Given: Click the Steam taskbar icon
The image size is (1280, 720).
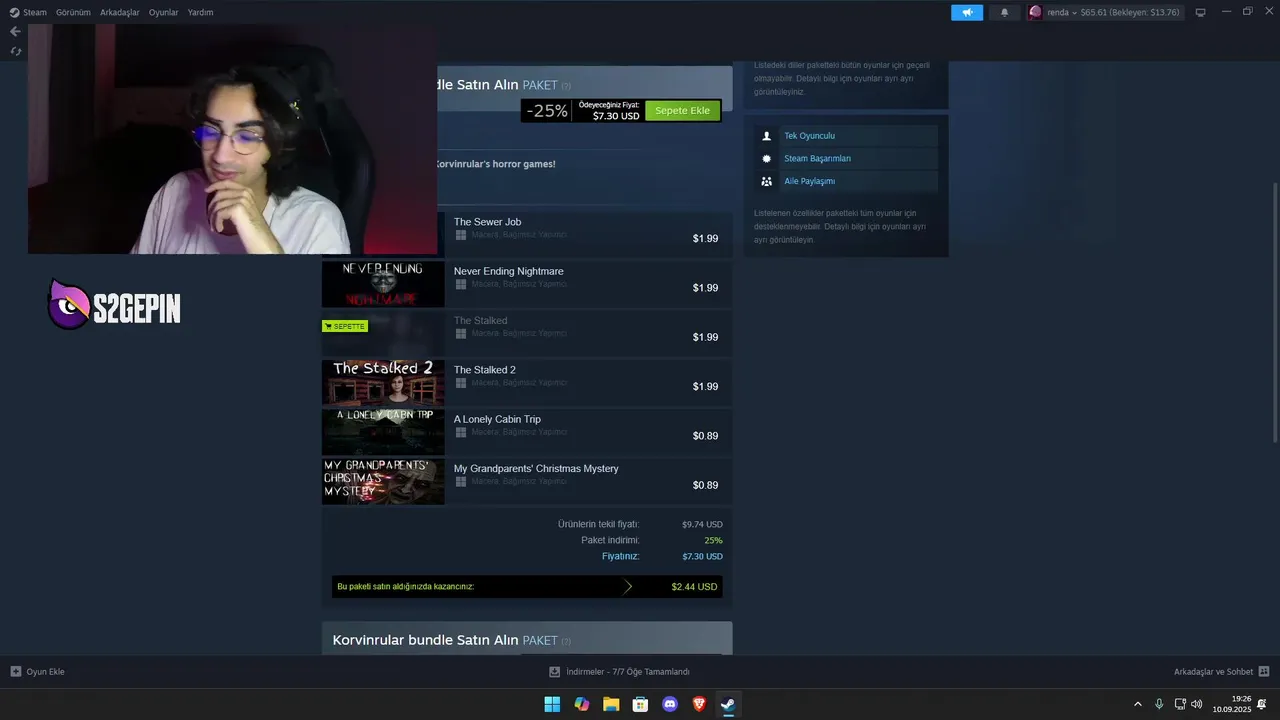Looking at the screenshot, I should click(x=728, y=704).
